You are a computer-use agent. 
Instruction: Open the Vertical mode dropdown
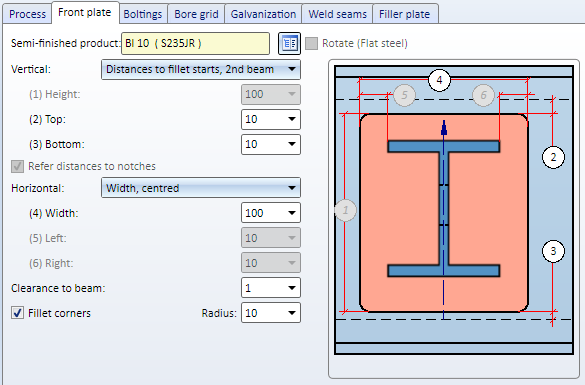(x=201, y=69)
